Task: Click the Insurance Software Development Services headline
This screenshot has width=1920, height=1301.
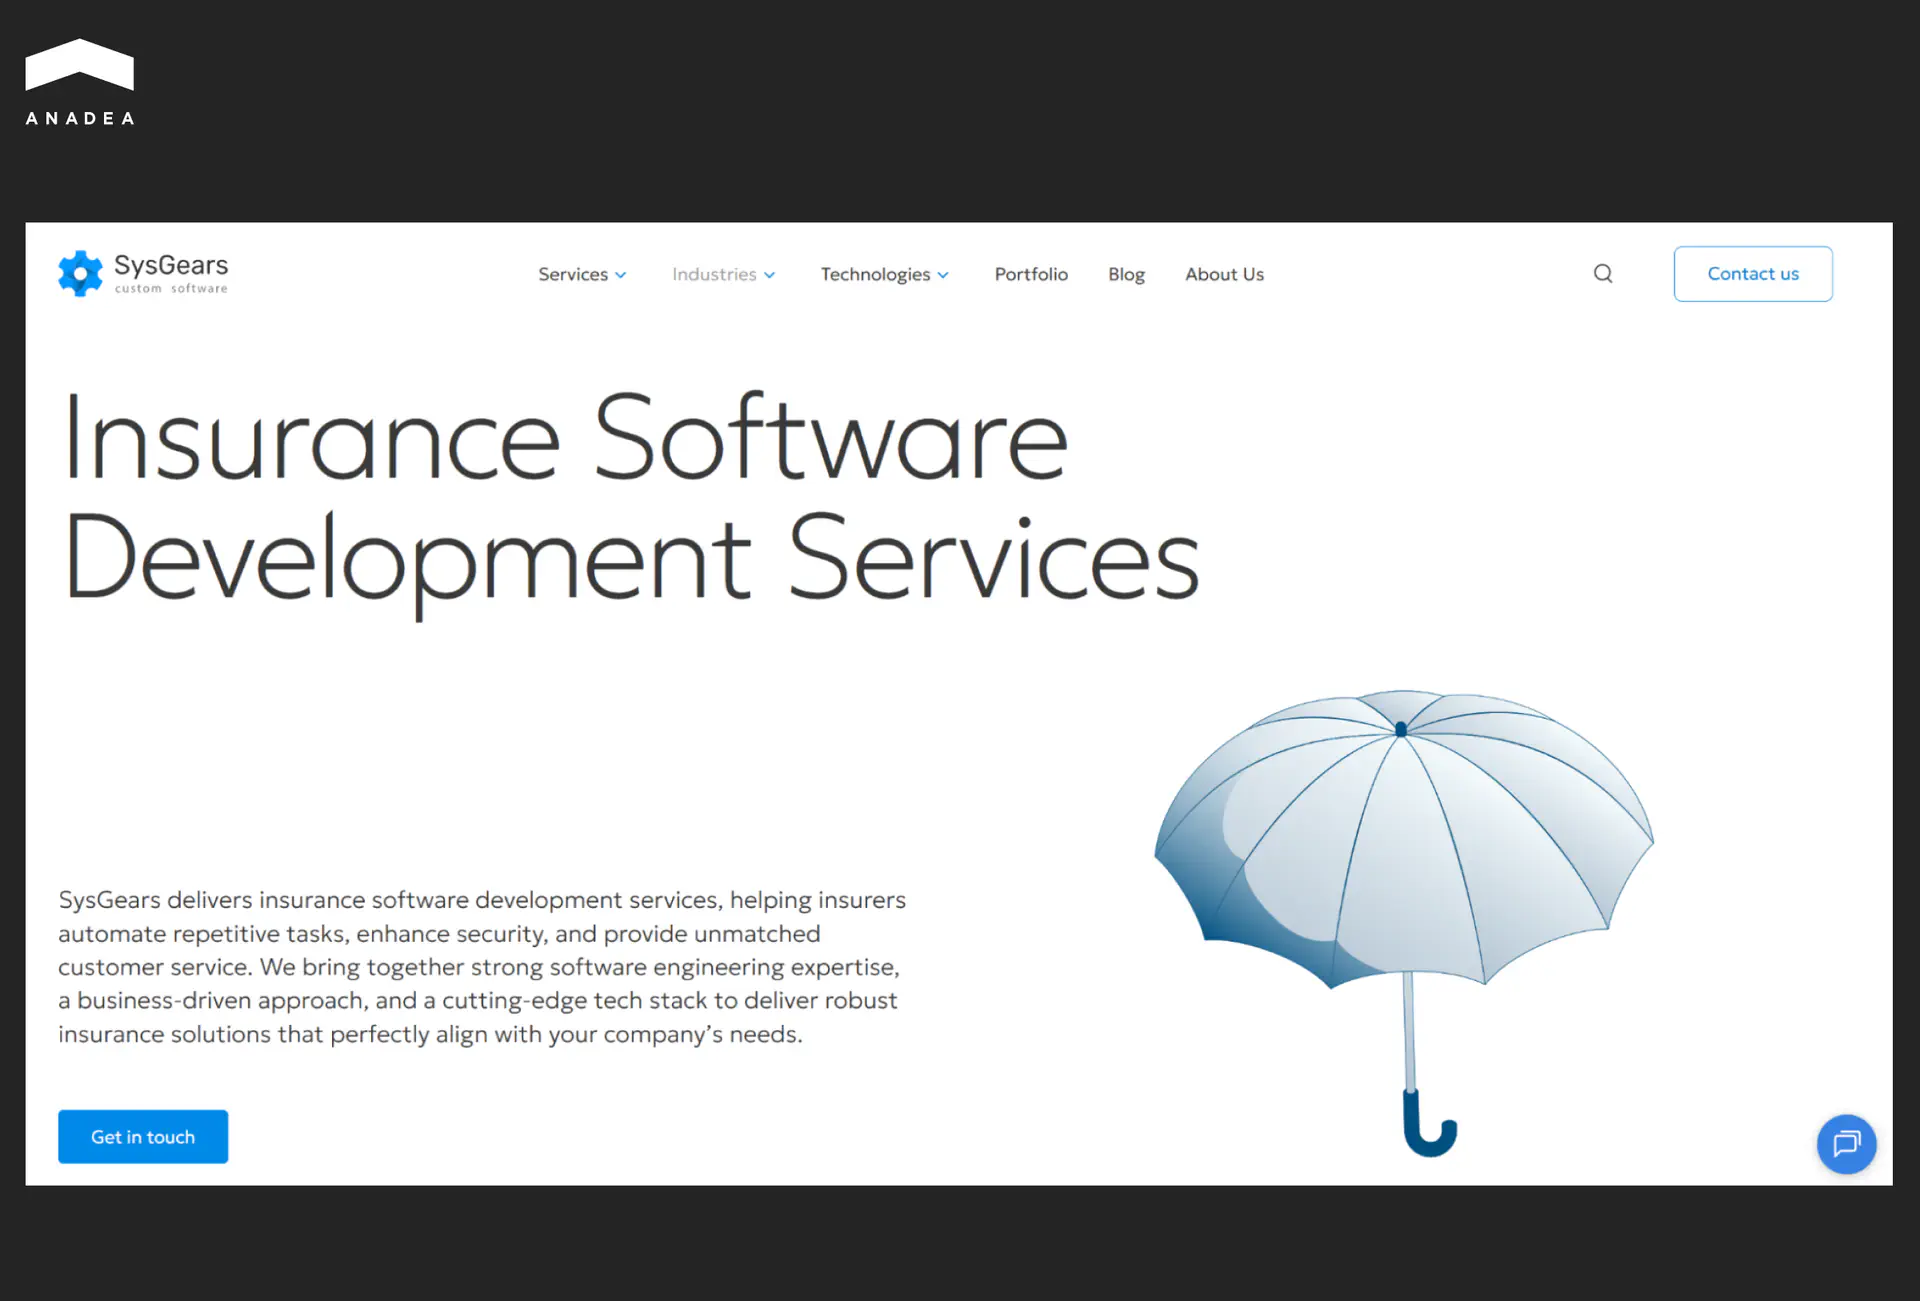Action: point(630,497)
